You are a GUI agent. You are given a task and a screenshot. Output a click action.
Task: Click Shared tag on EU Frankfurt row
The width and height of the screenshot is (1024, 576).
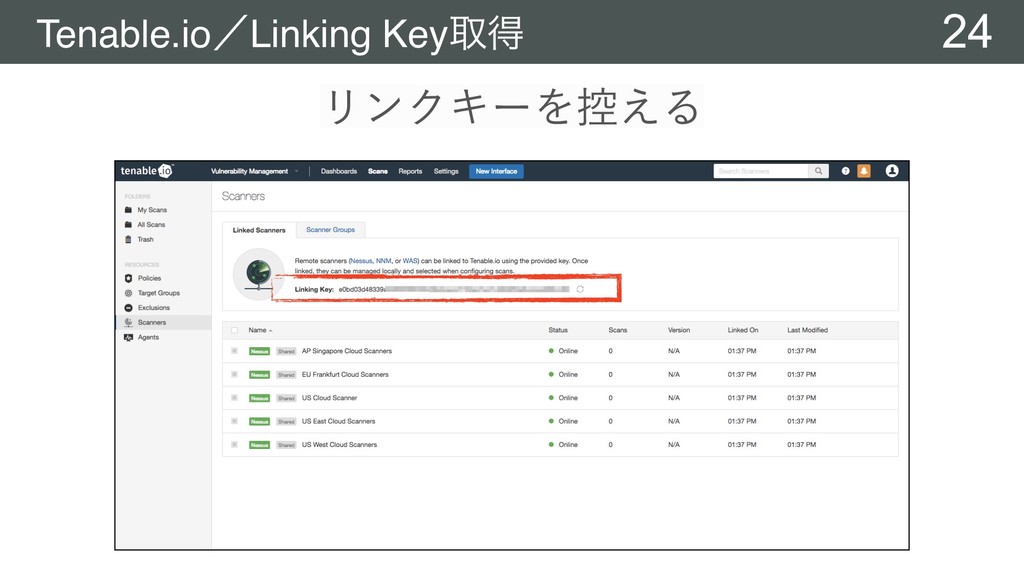pos(286,375)
